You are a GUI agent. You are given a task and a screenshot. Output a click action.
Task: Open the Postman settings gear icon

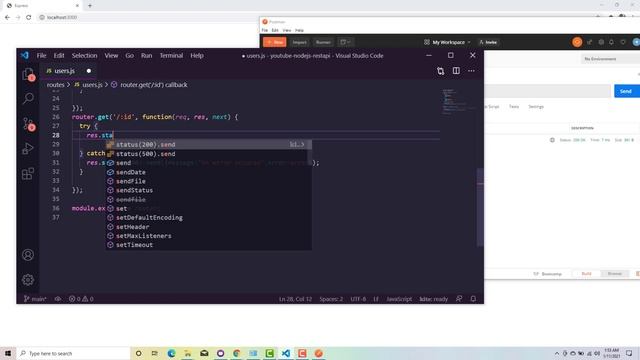[x=601, y=42]
